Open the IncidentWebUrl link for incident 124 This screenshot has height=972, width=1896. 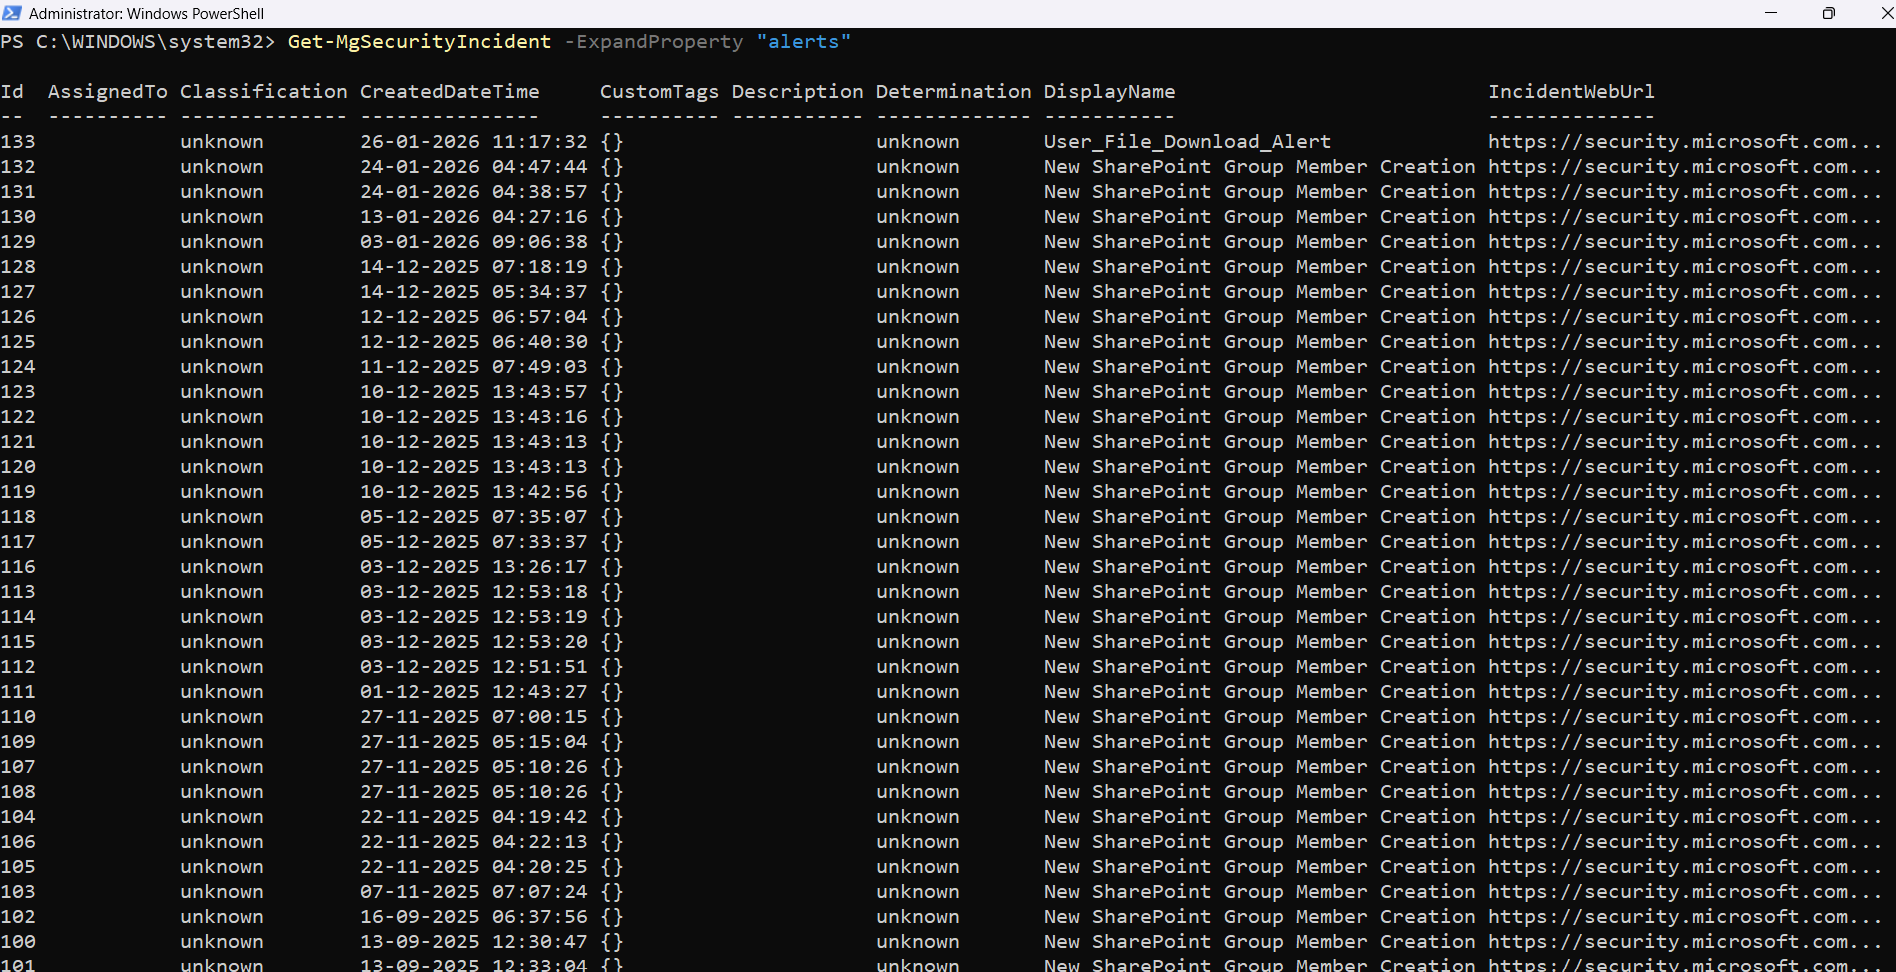tap(1684, 367)
